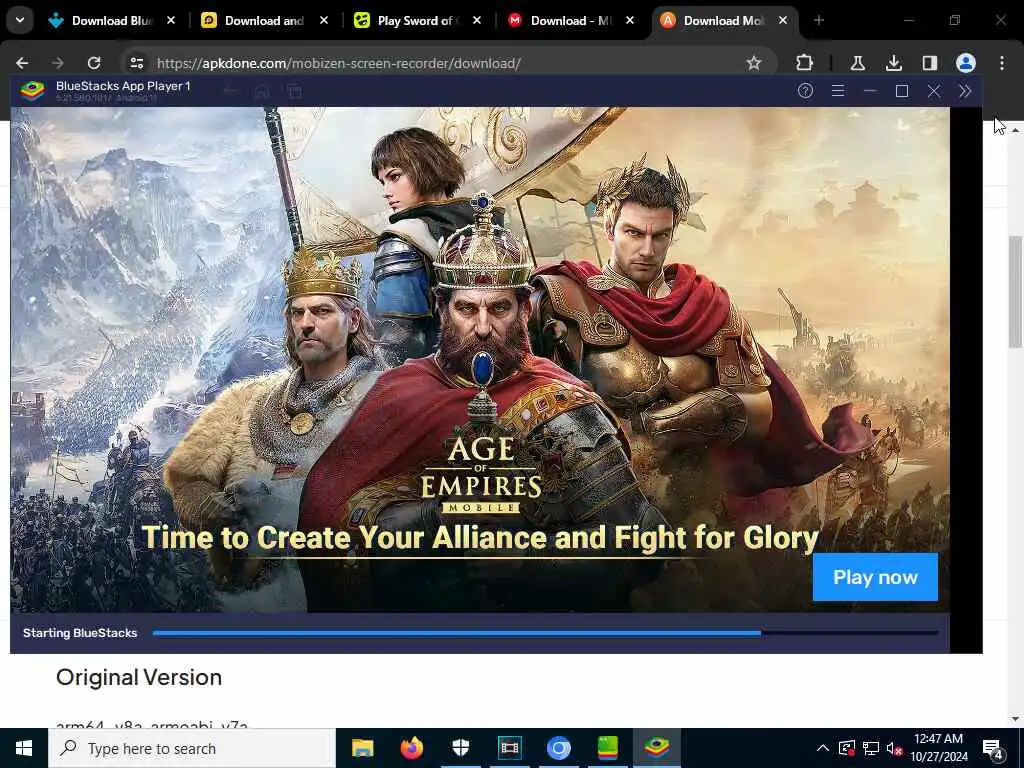Viewport: 1024px width, 768px height.
Task: Close the active 'Download Mob' tab
Action: pyautogui.click(x=782, y=20)
